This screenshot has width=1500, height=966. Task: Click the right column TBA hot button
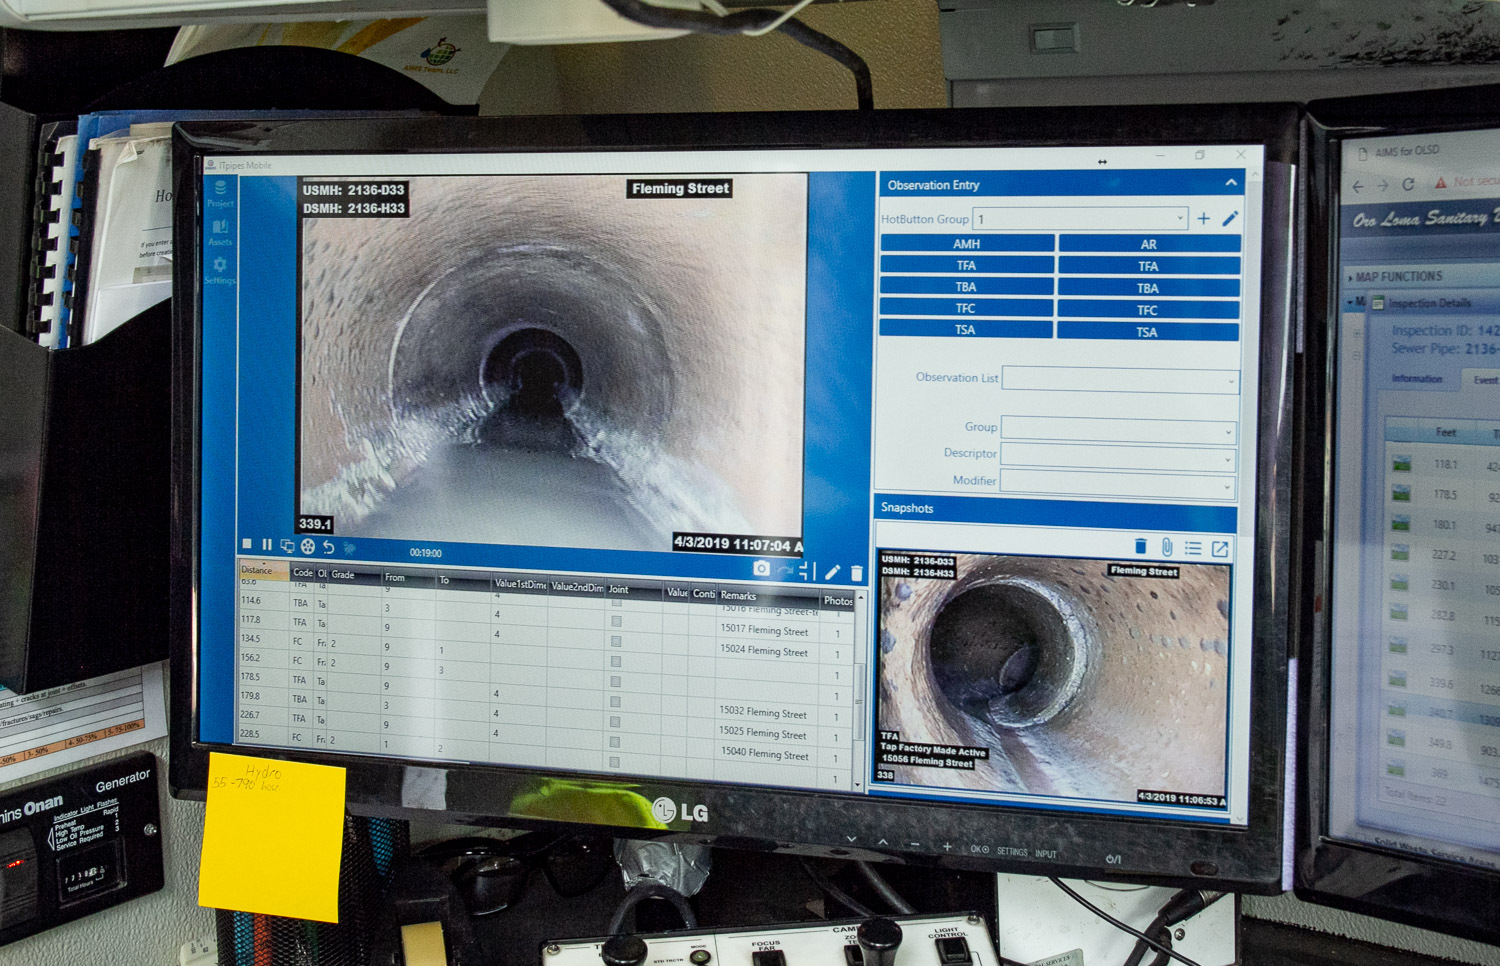pos(1148,288)
